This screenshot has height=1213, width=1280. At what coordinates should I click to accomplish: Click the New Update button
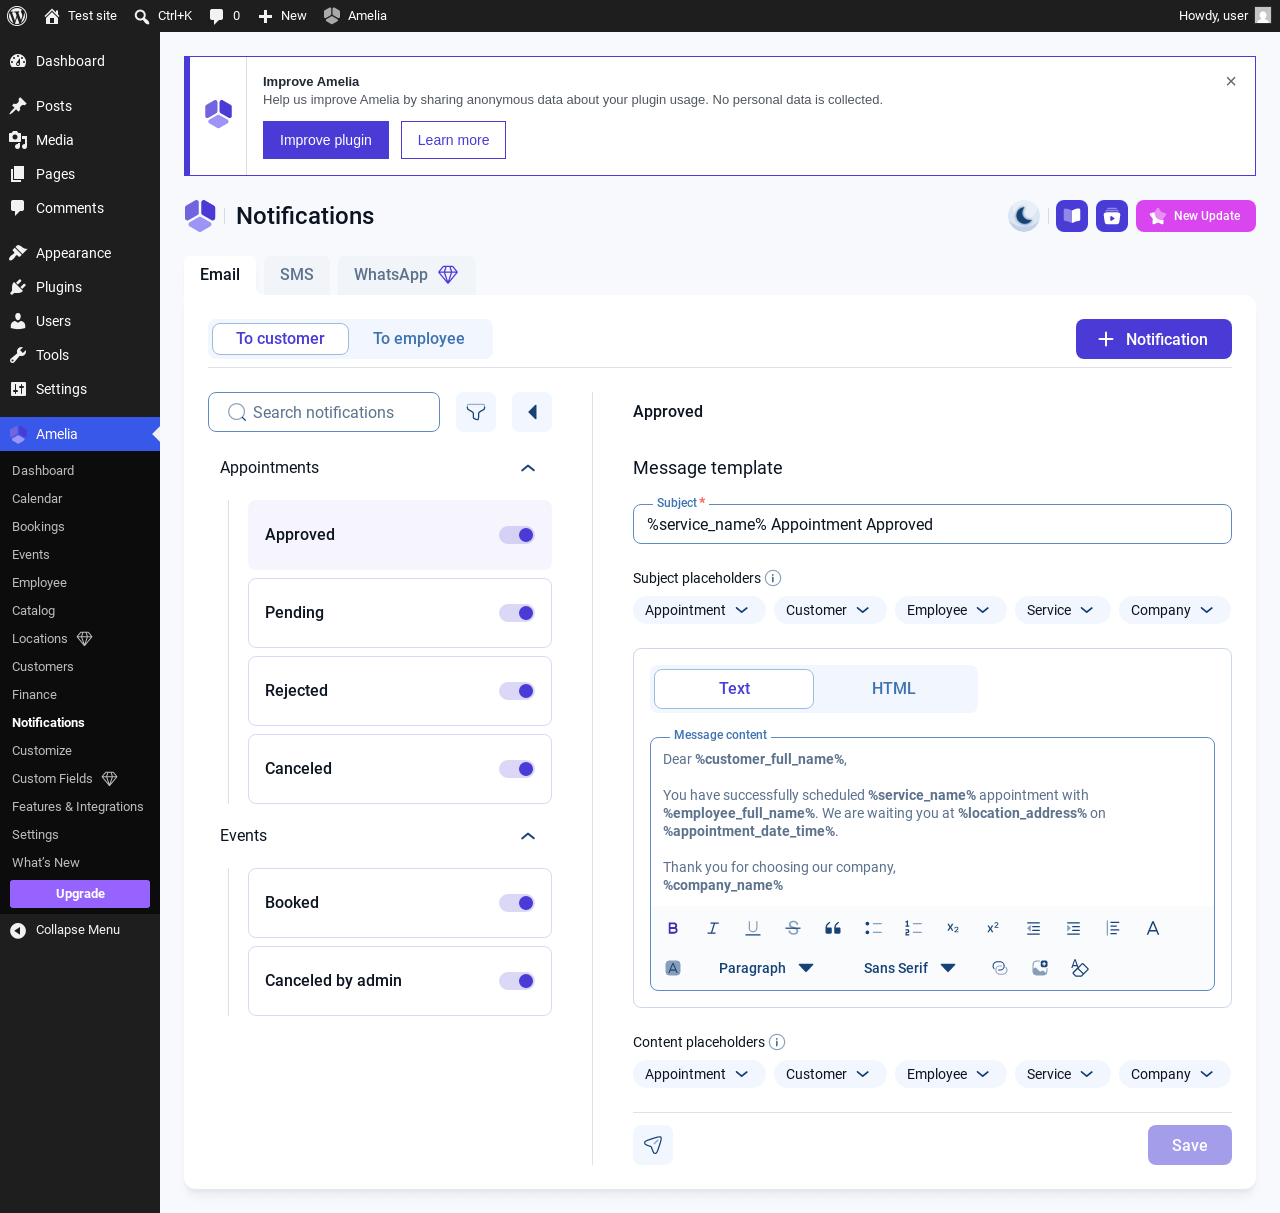1196,216
